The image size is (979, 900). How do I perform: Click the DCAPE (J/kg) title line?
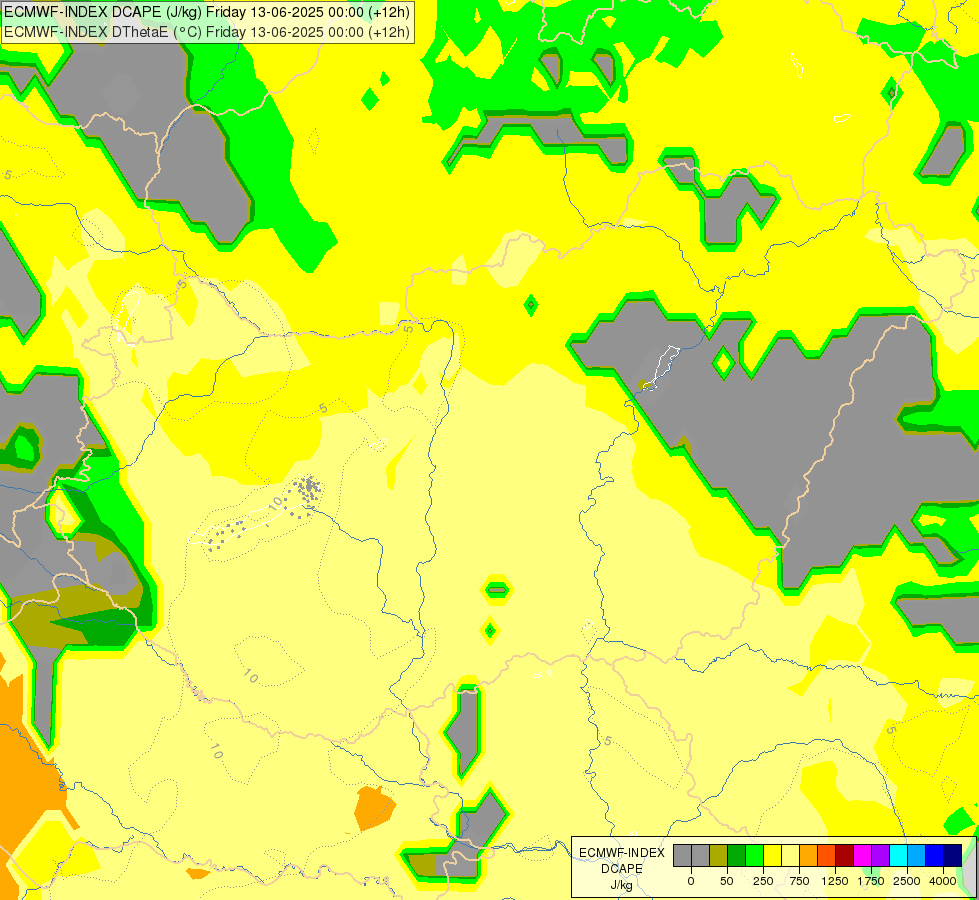point(207,12)
